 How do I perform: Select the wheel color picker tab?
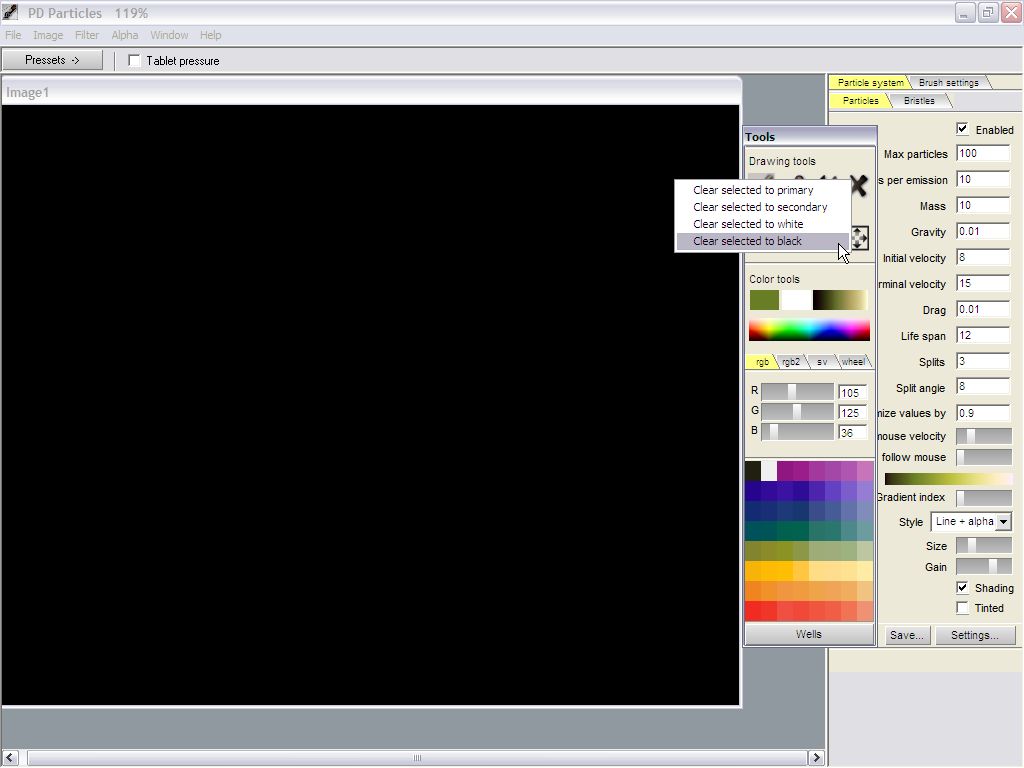pyautogui.click(x=853, y=362)
